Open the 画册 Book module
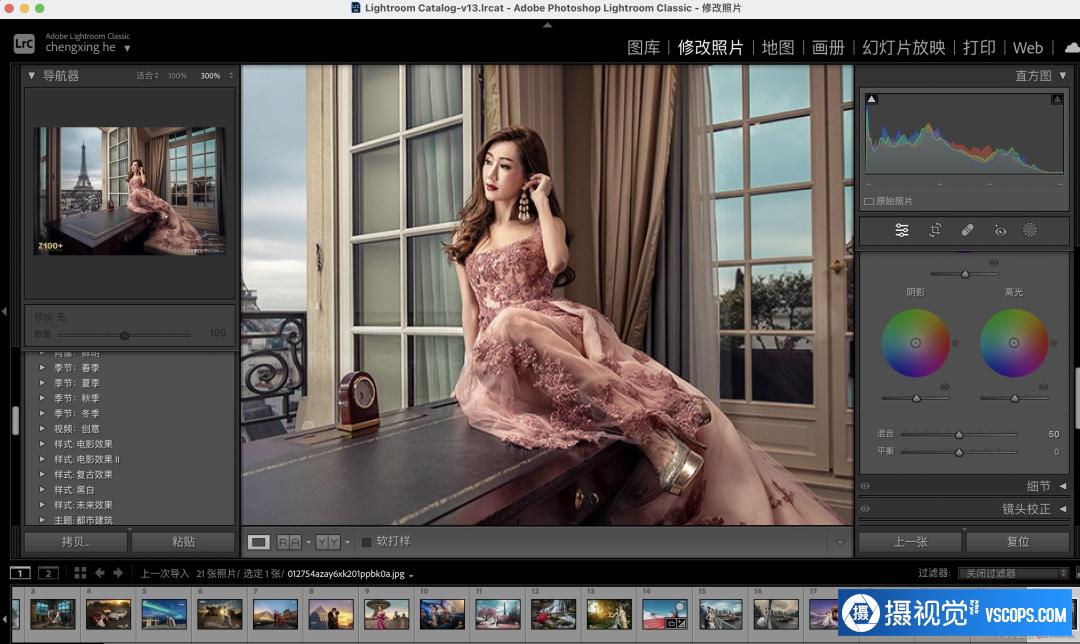Image resolution: width=1080 pixels, height=644 pixels. click(828, 48)
